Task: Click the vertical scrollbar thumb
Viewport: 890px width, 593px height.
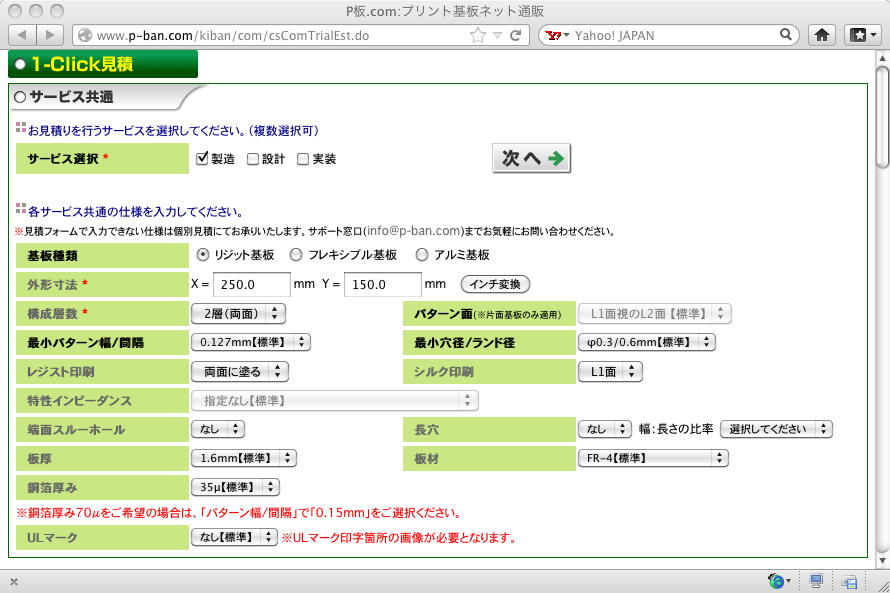Action: (x=882, y=116)
